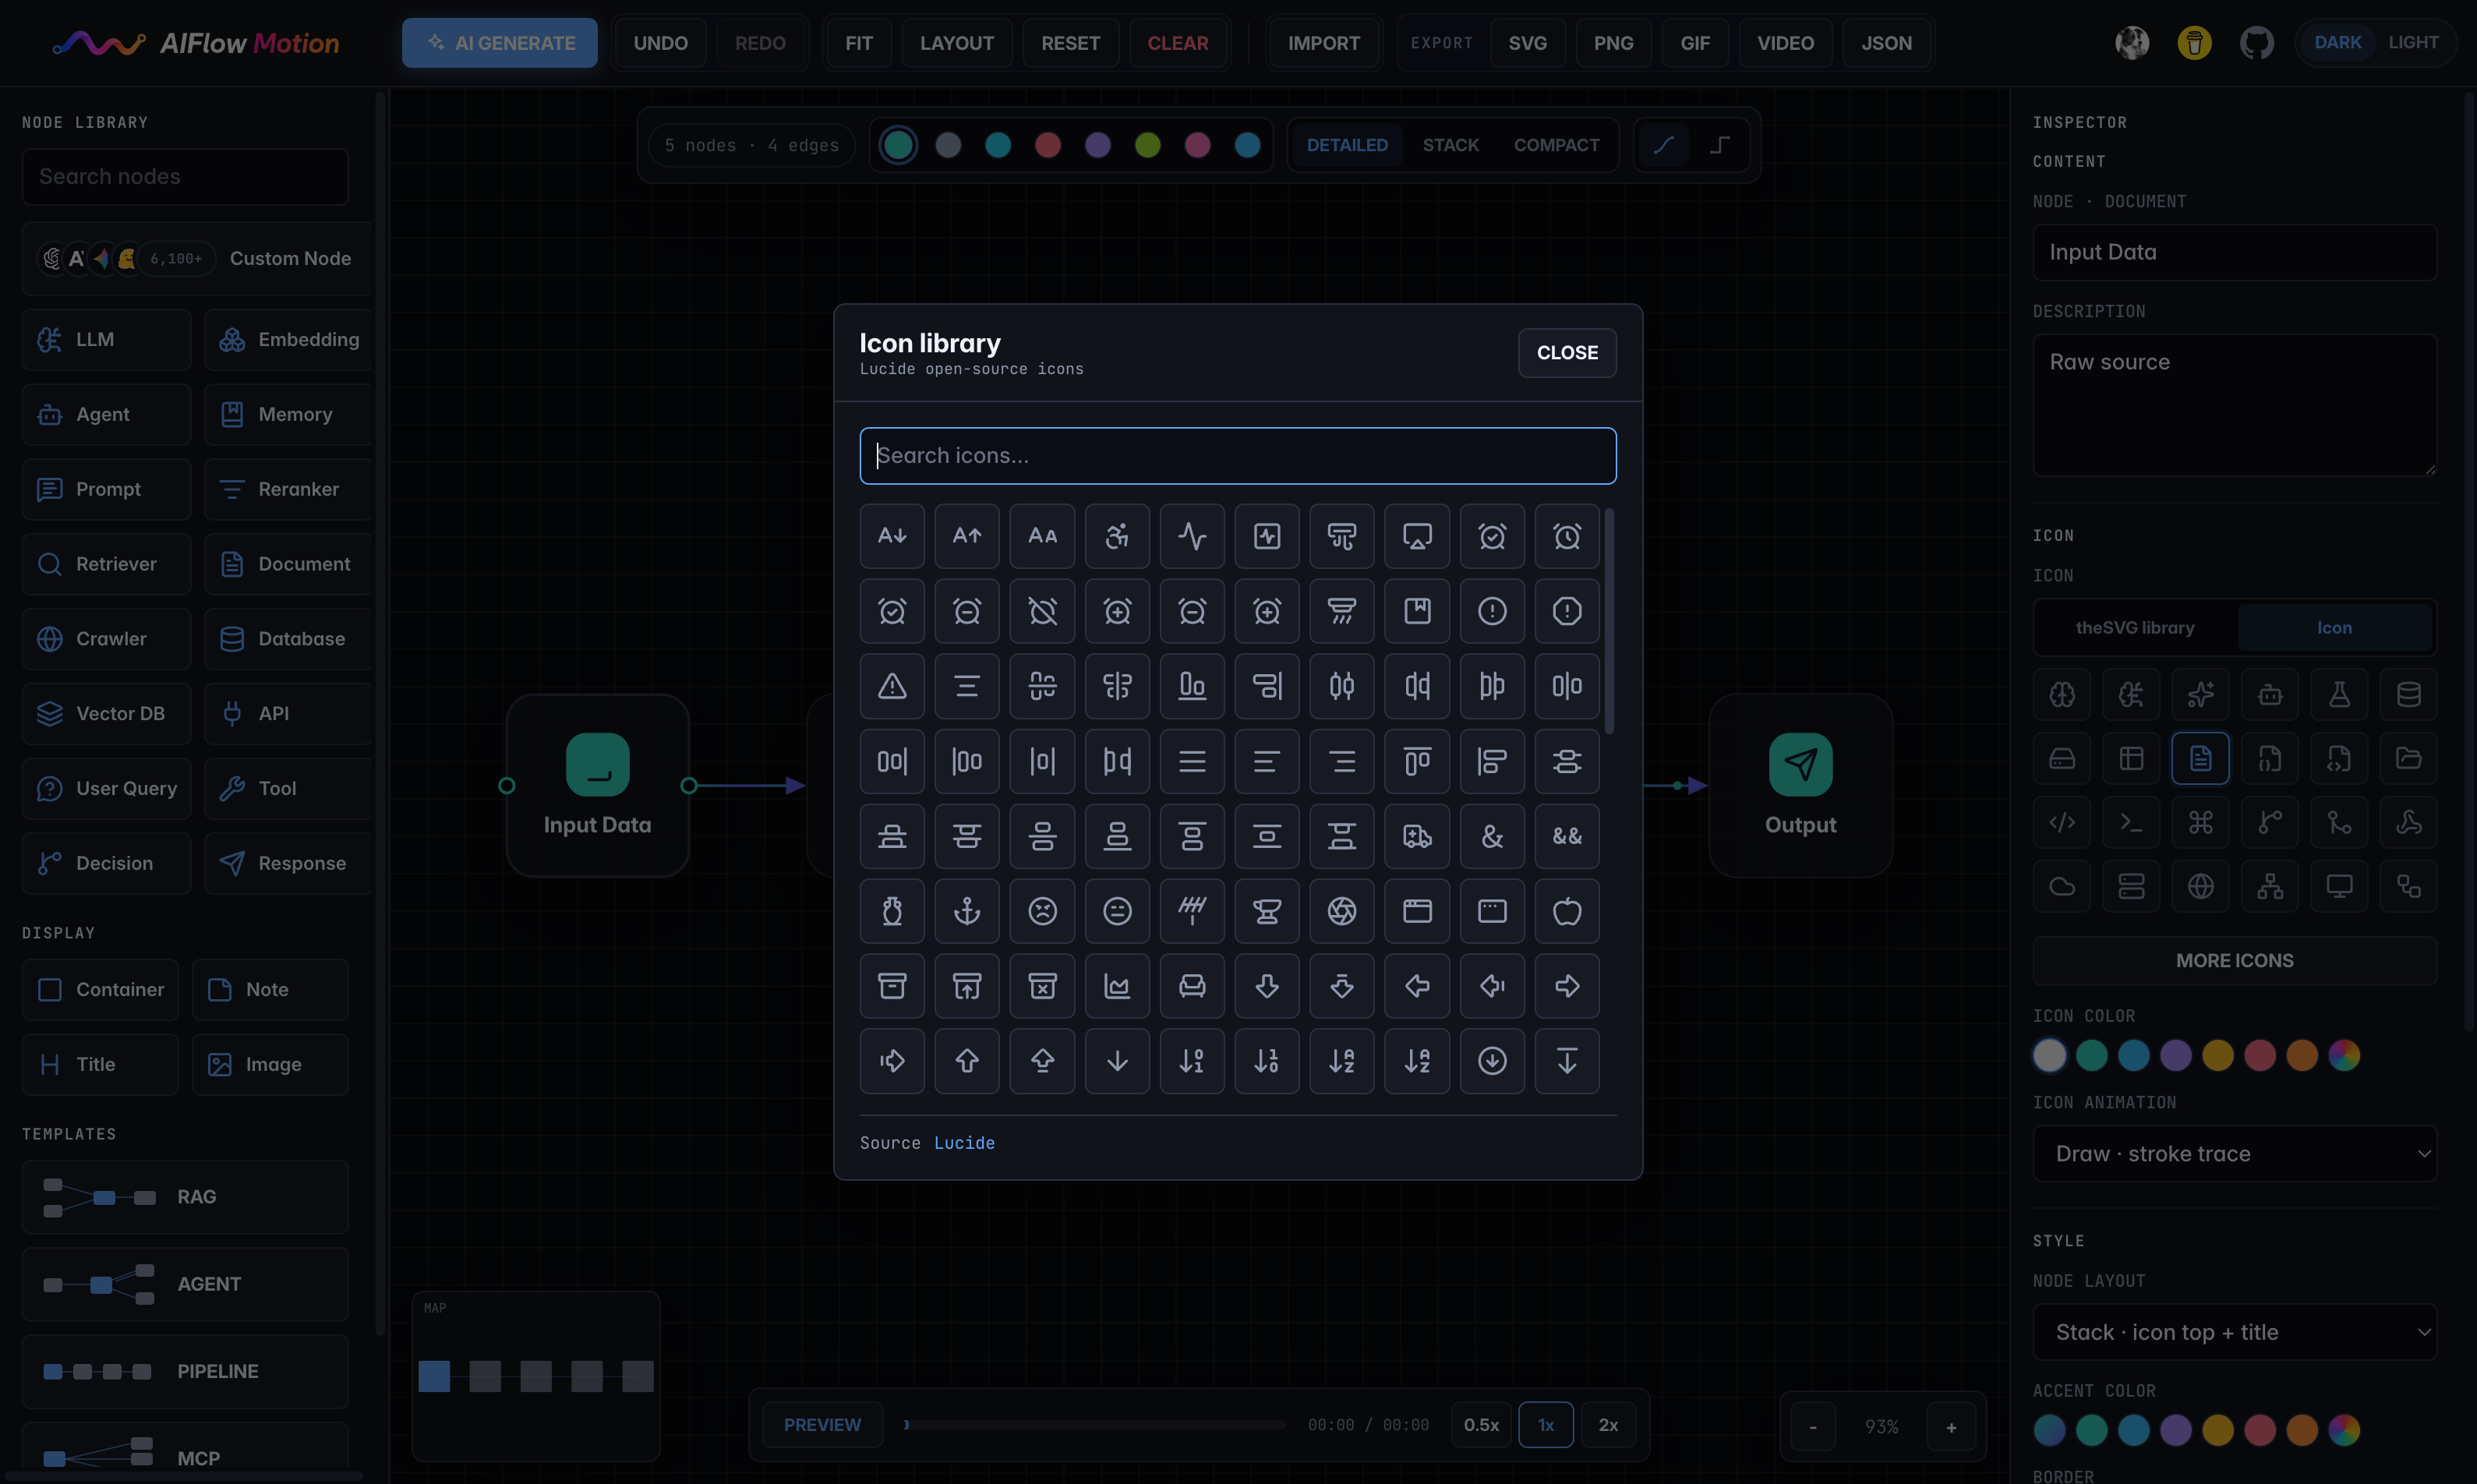Click the Clear button in toolbar
The width and height of the screenshot is (2477, 1484).
1177,43
